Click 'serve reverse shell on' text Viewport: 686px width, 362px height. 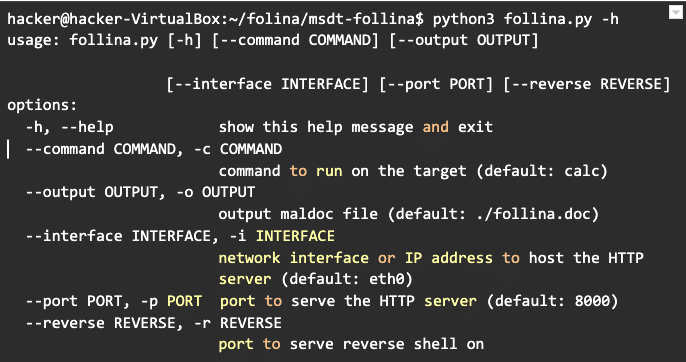tap(387, 344)
